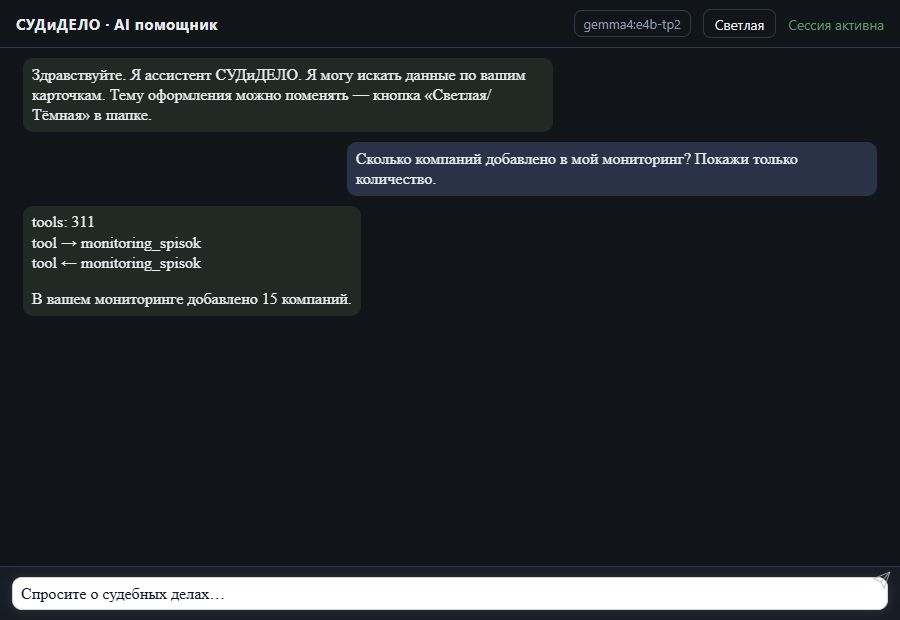Open the gemma4:e4b-tp2 model selector

632,25
